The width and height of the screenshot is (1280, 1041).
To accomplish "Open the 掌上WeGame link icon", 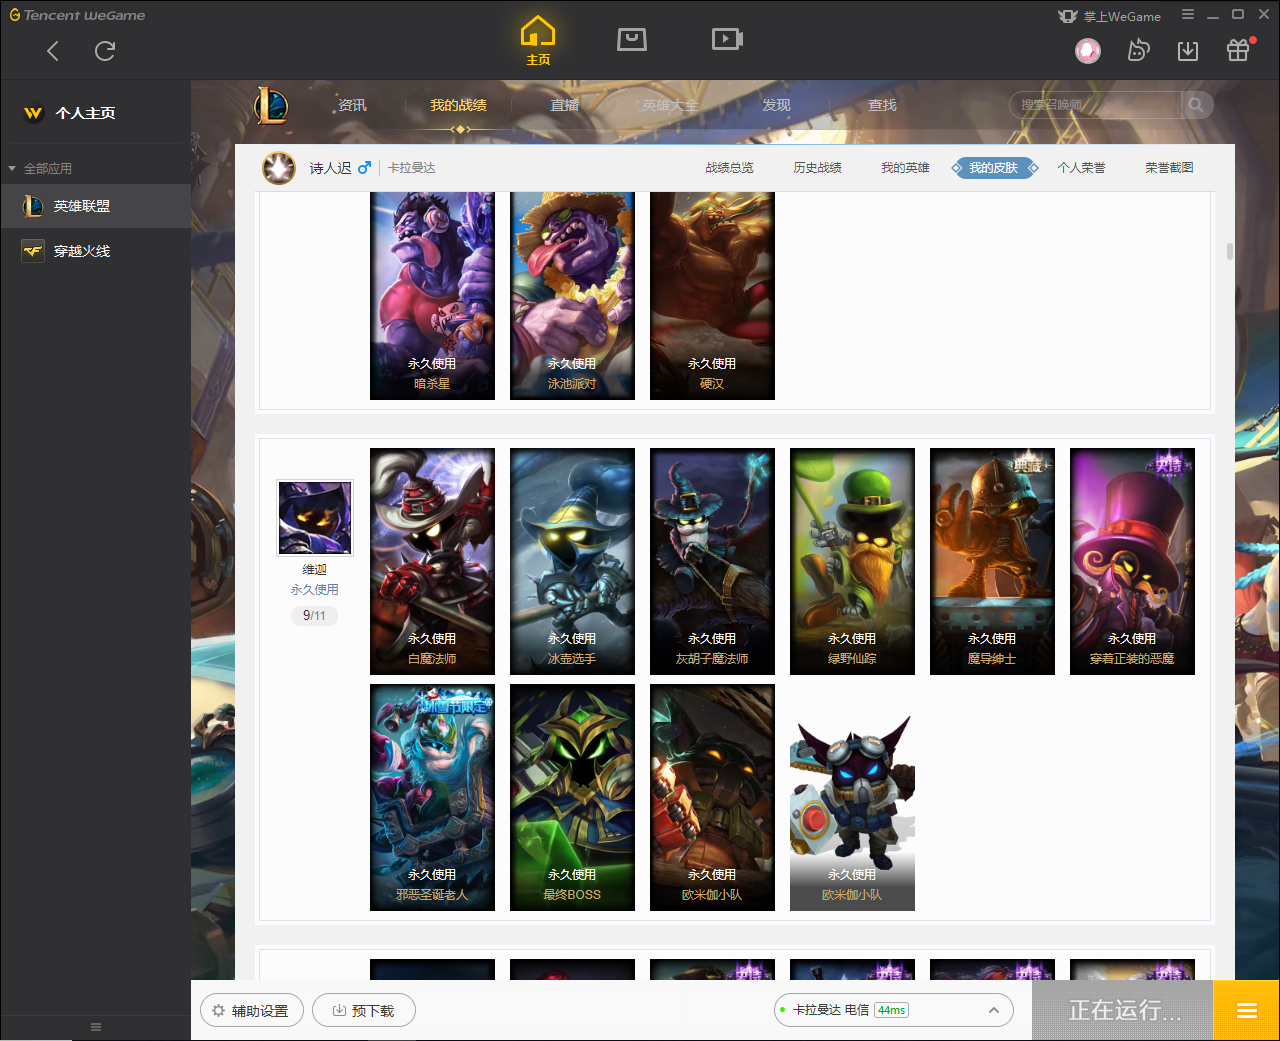I will tap(1109, 16).
